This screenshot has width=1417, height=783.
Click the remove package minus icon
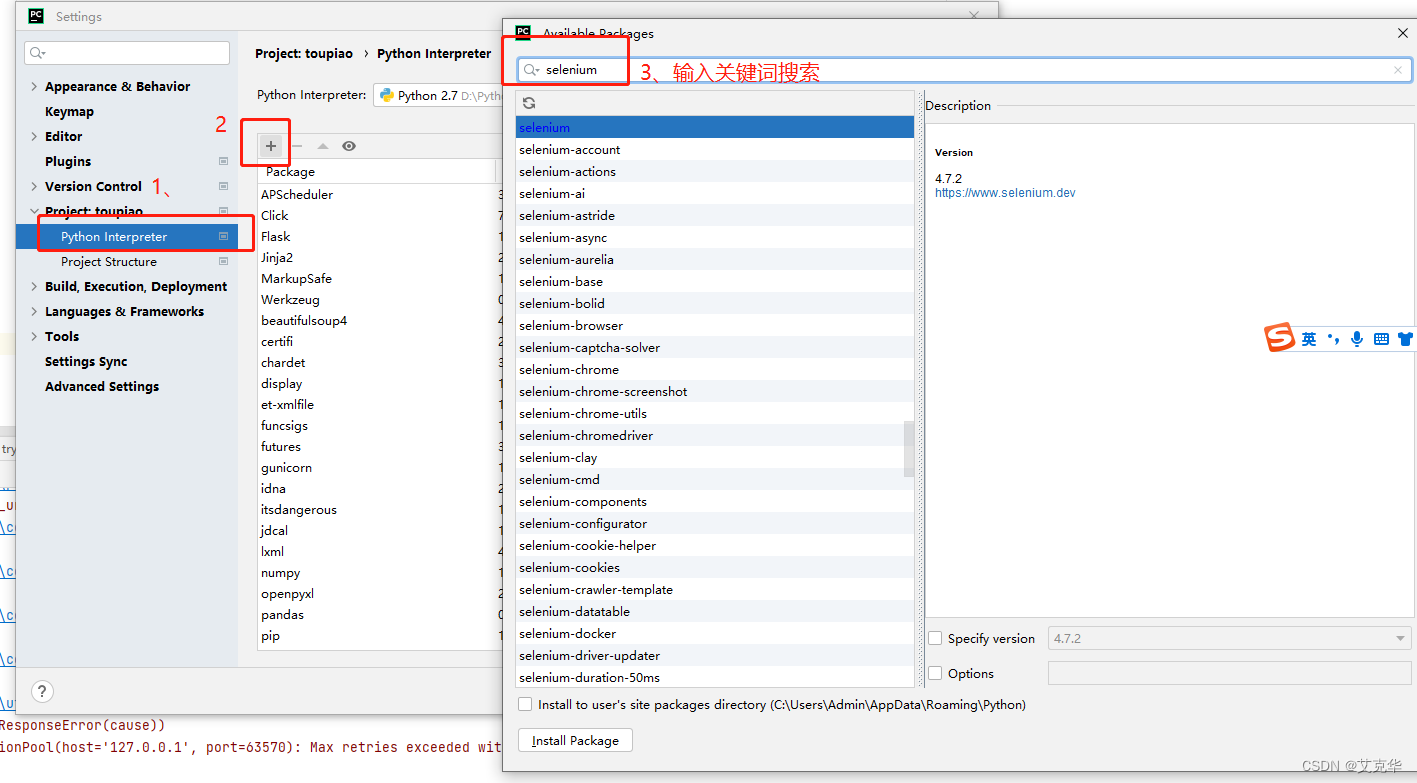tap(297, 146)
